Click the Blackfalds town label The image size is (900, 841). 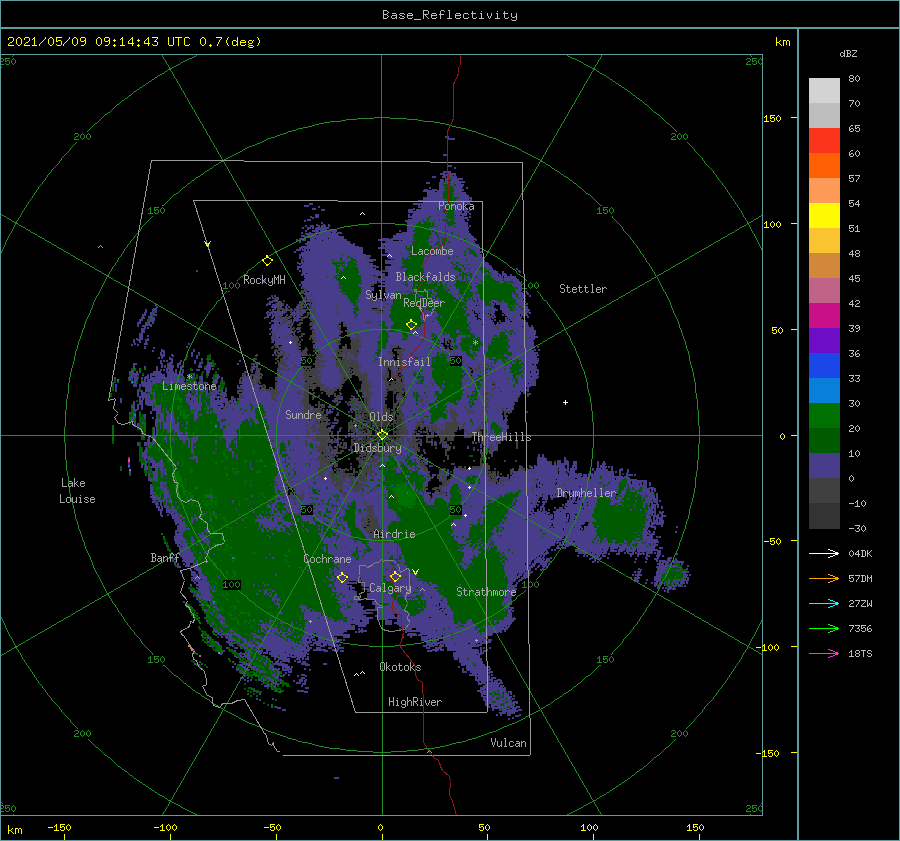(425, 277)
